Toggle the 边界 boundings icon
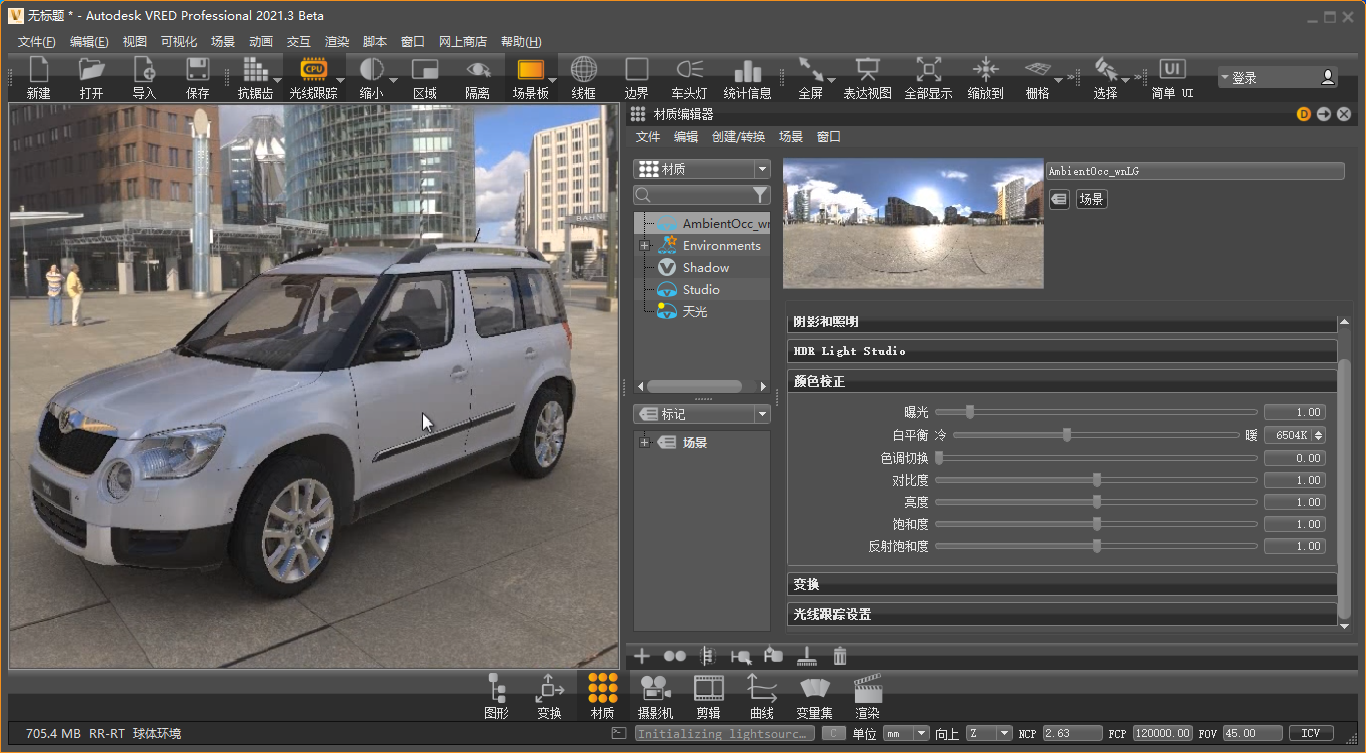Viewport: 1366px width, 753px height. click(x=637, y=78)
